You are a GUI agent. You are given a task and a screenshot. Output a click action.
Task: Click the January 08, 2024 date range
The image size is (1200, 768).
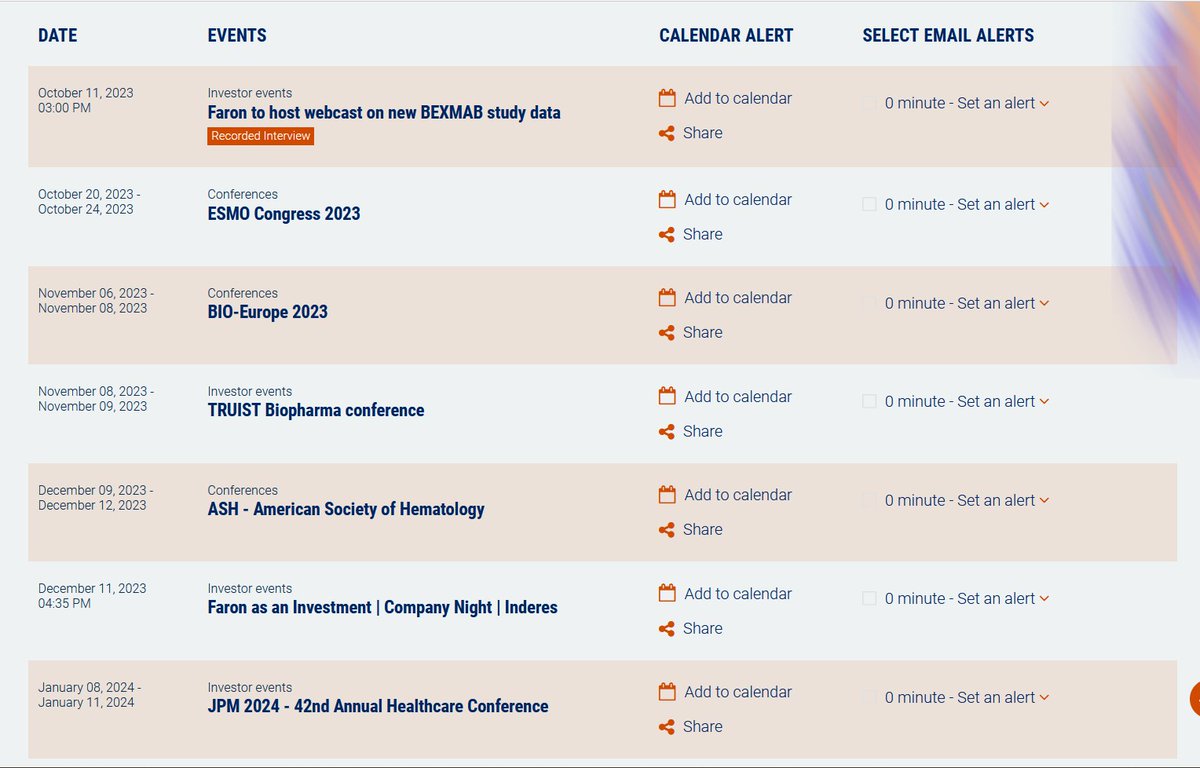pos(89,694)
